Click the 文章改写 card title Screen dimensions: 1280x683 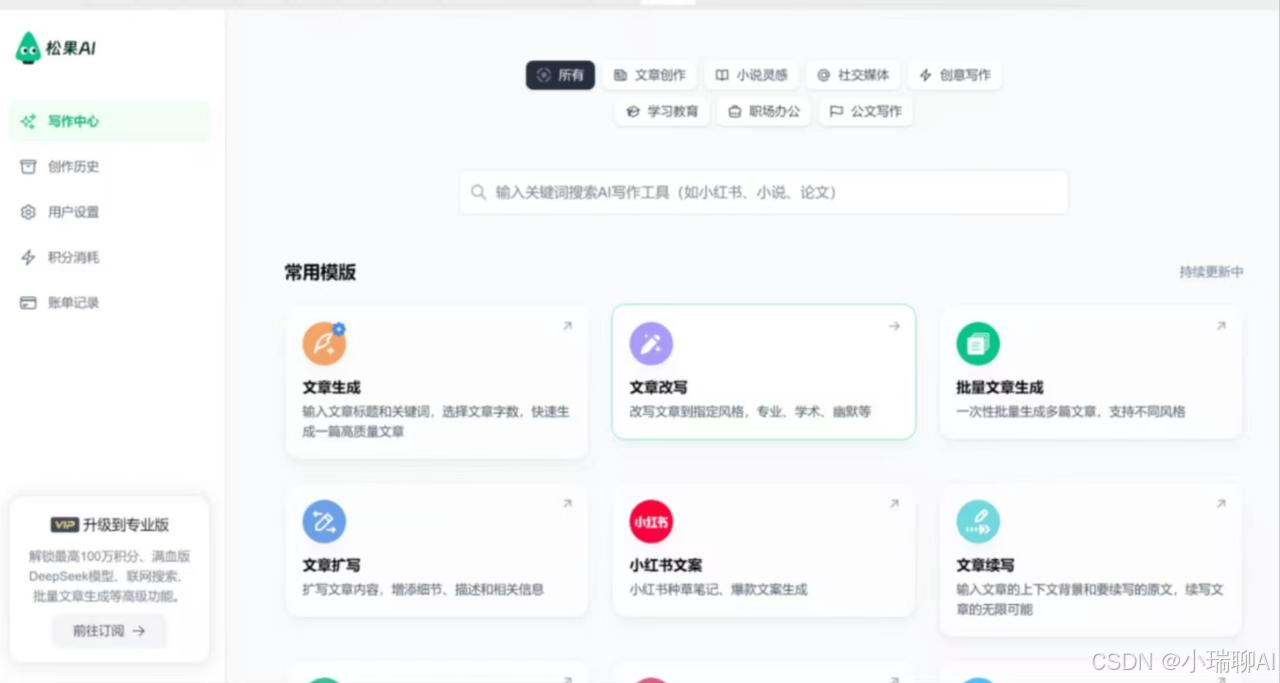click(x=658, y=387)
